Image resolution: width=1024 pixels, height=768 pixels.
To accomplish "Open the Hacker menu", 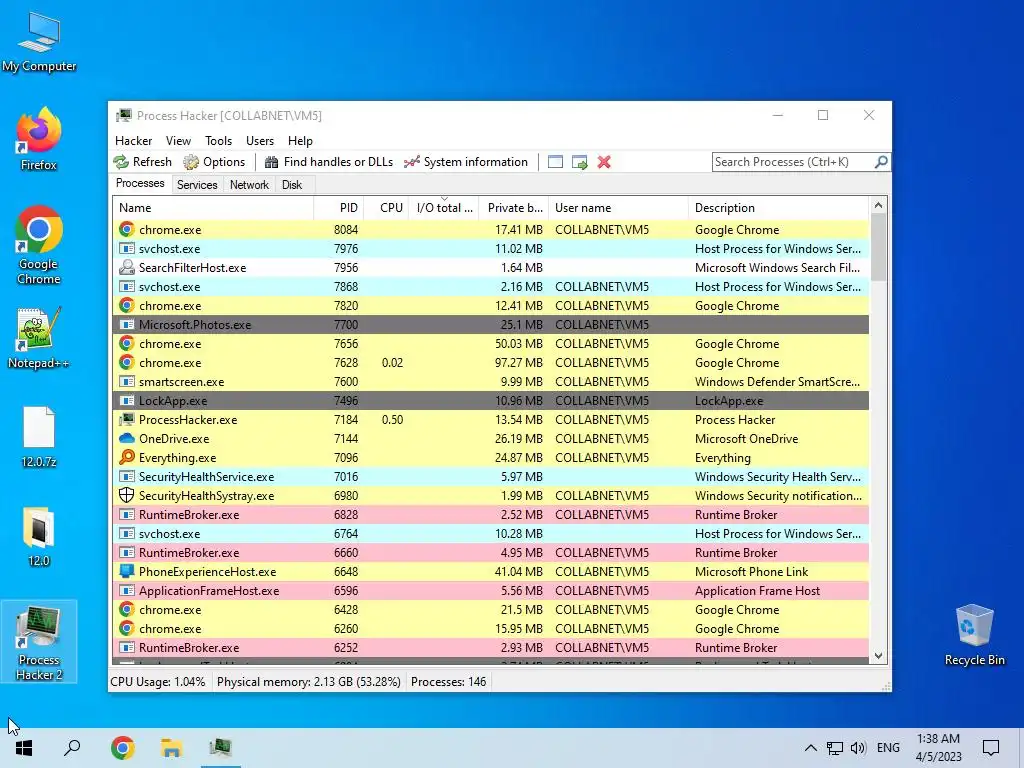I will [x=133, y=140].
